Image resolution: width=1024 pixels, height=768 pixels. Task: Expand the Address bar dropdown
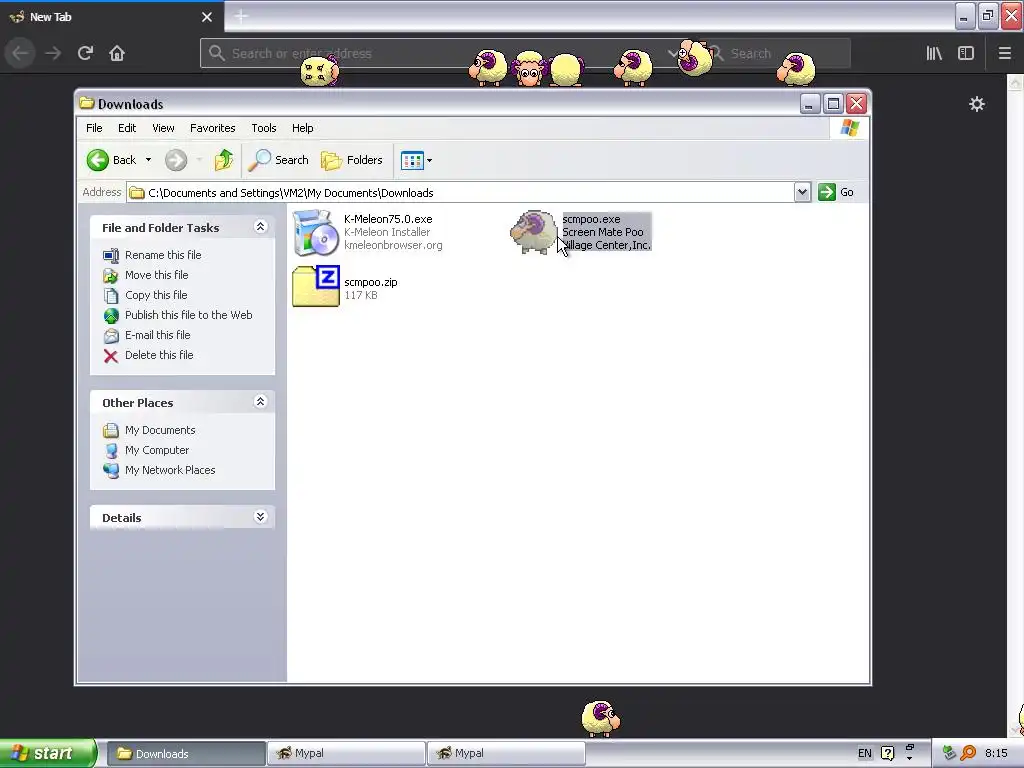tap(802, 192)
